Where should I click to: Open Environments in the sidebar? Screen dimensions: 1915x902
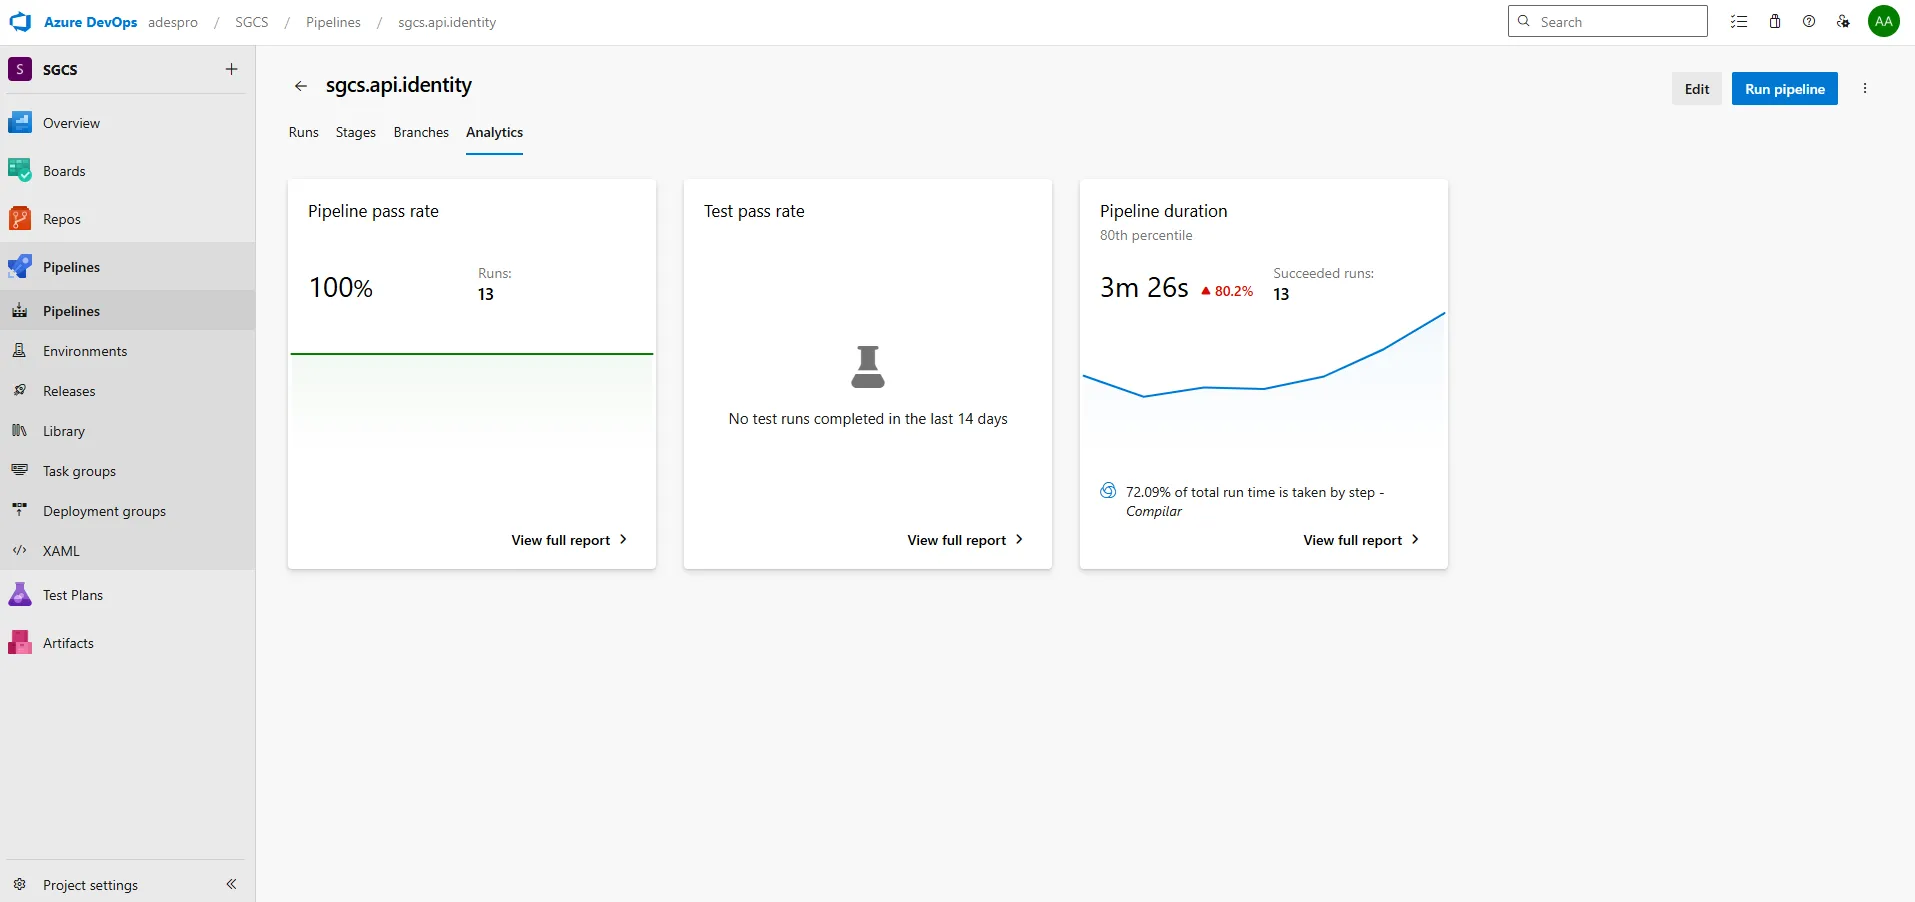click(128, 351)
